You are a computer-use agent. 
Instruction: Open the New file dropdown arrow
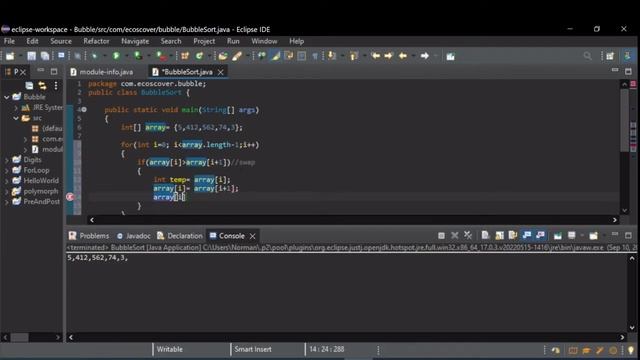[x=20, y=56]
